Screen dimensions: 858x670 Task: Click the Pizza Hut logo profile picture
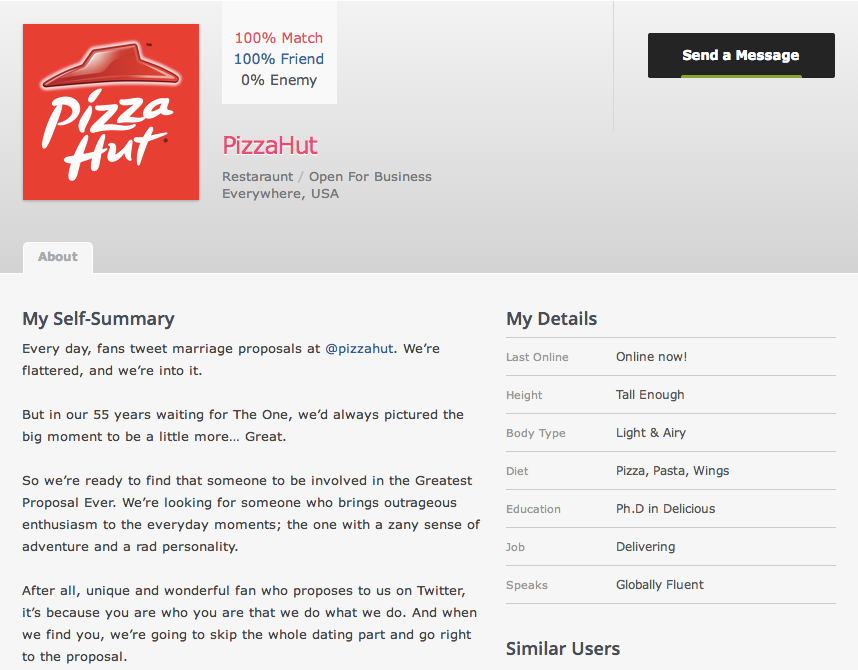[x=111, y=112]
